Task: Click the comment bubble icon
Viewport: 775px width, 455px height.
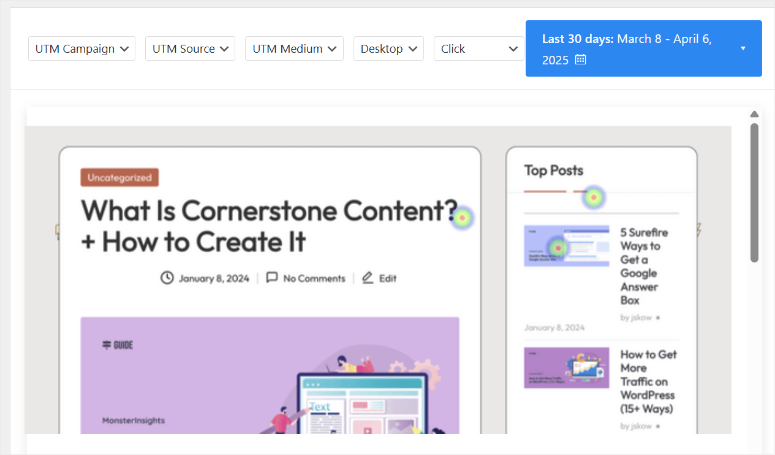Action: click(272, 278)
